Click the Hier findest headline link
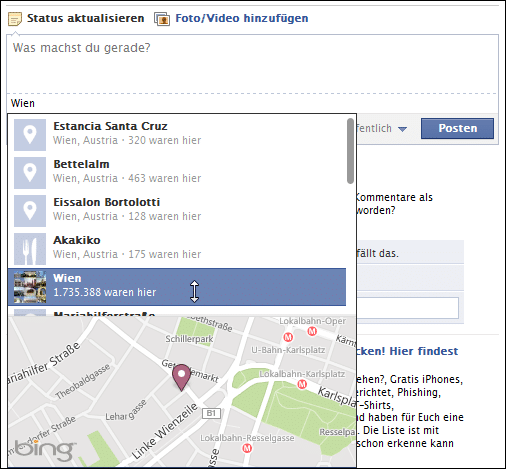Image resolution: width=506 pixels, height=469 pixels. (423, 351)
